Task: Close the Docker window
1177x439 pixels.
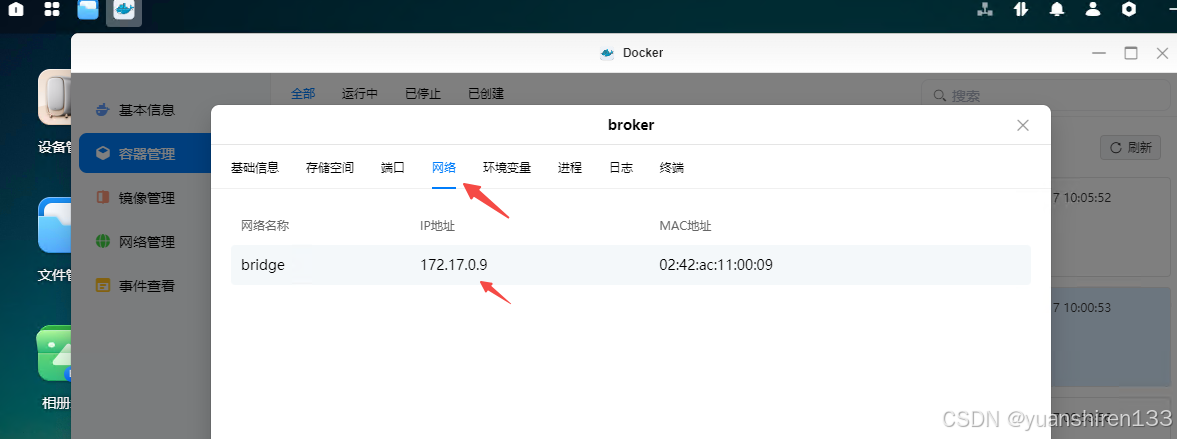Action: click(x=1163, y=53)
